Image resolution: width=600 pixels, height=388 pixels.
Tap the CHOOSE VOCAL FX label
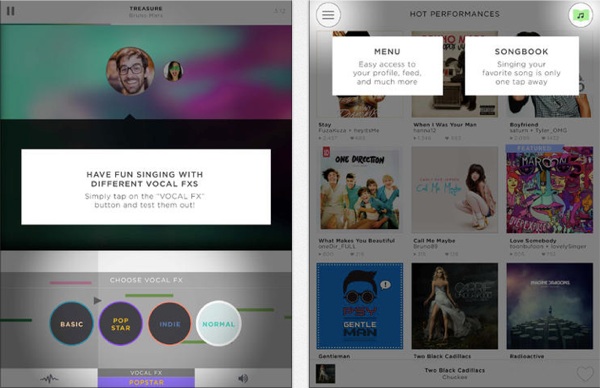pyautogui.click(x=146, y=280)
